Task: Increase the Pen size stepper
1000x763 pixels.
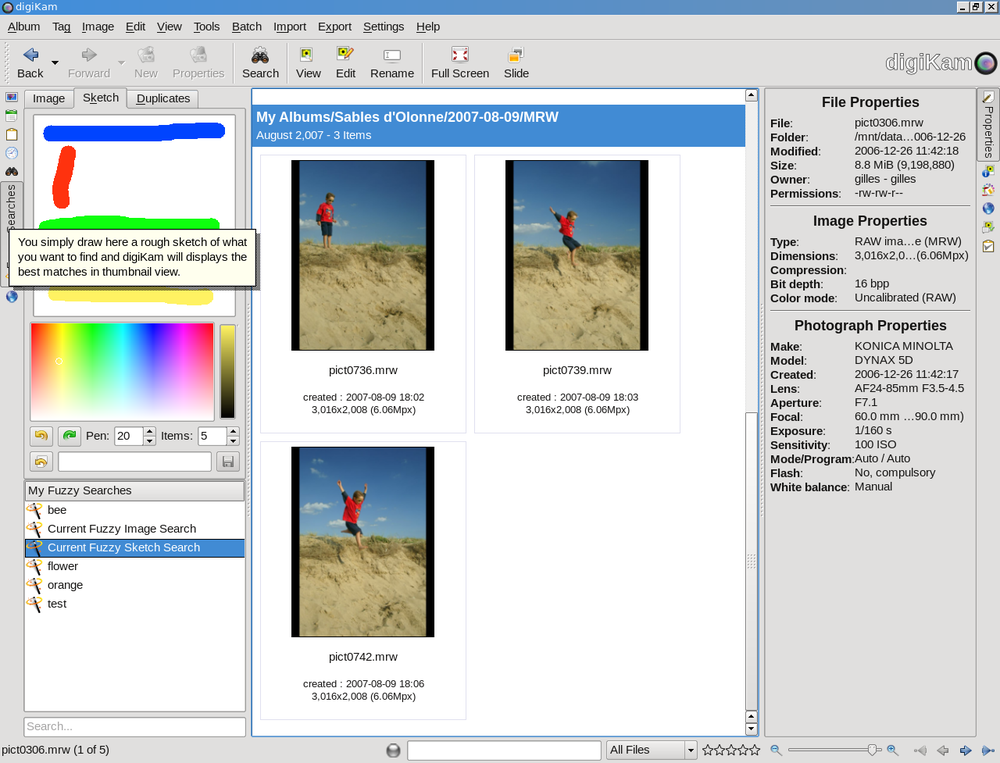Action: click(x=150, y=431)
